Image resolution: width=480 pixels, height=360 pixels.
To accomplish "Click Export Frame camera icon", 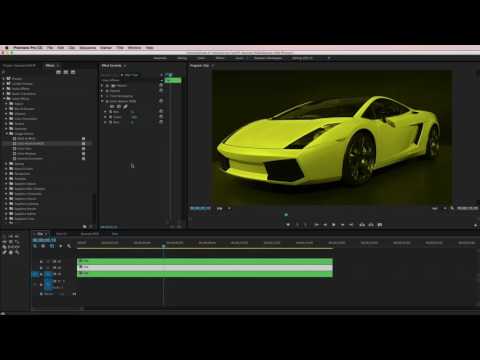I will (x=380, y=225).
